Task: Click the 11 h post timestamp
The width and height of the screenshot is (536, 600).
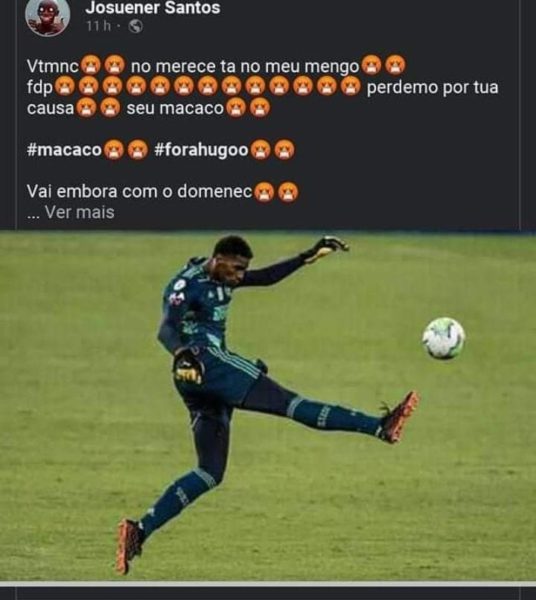Action: [x=98, y=26]
